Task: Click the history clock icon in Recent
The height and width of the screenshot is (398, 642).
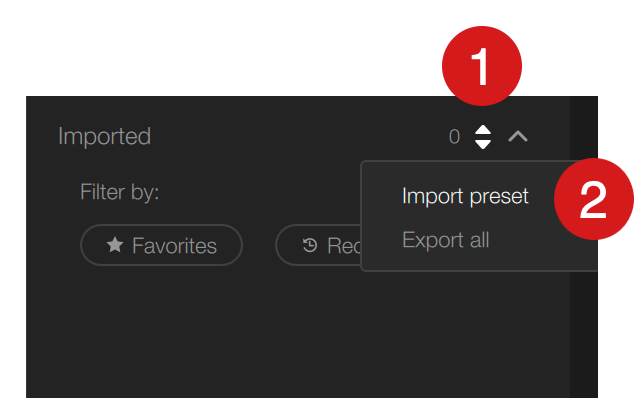Action: coord(310,245)
